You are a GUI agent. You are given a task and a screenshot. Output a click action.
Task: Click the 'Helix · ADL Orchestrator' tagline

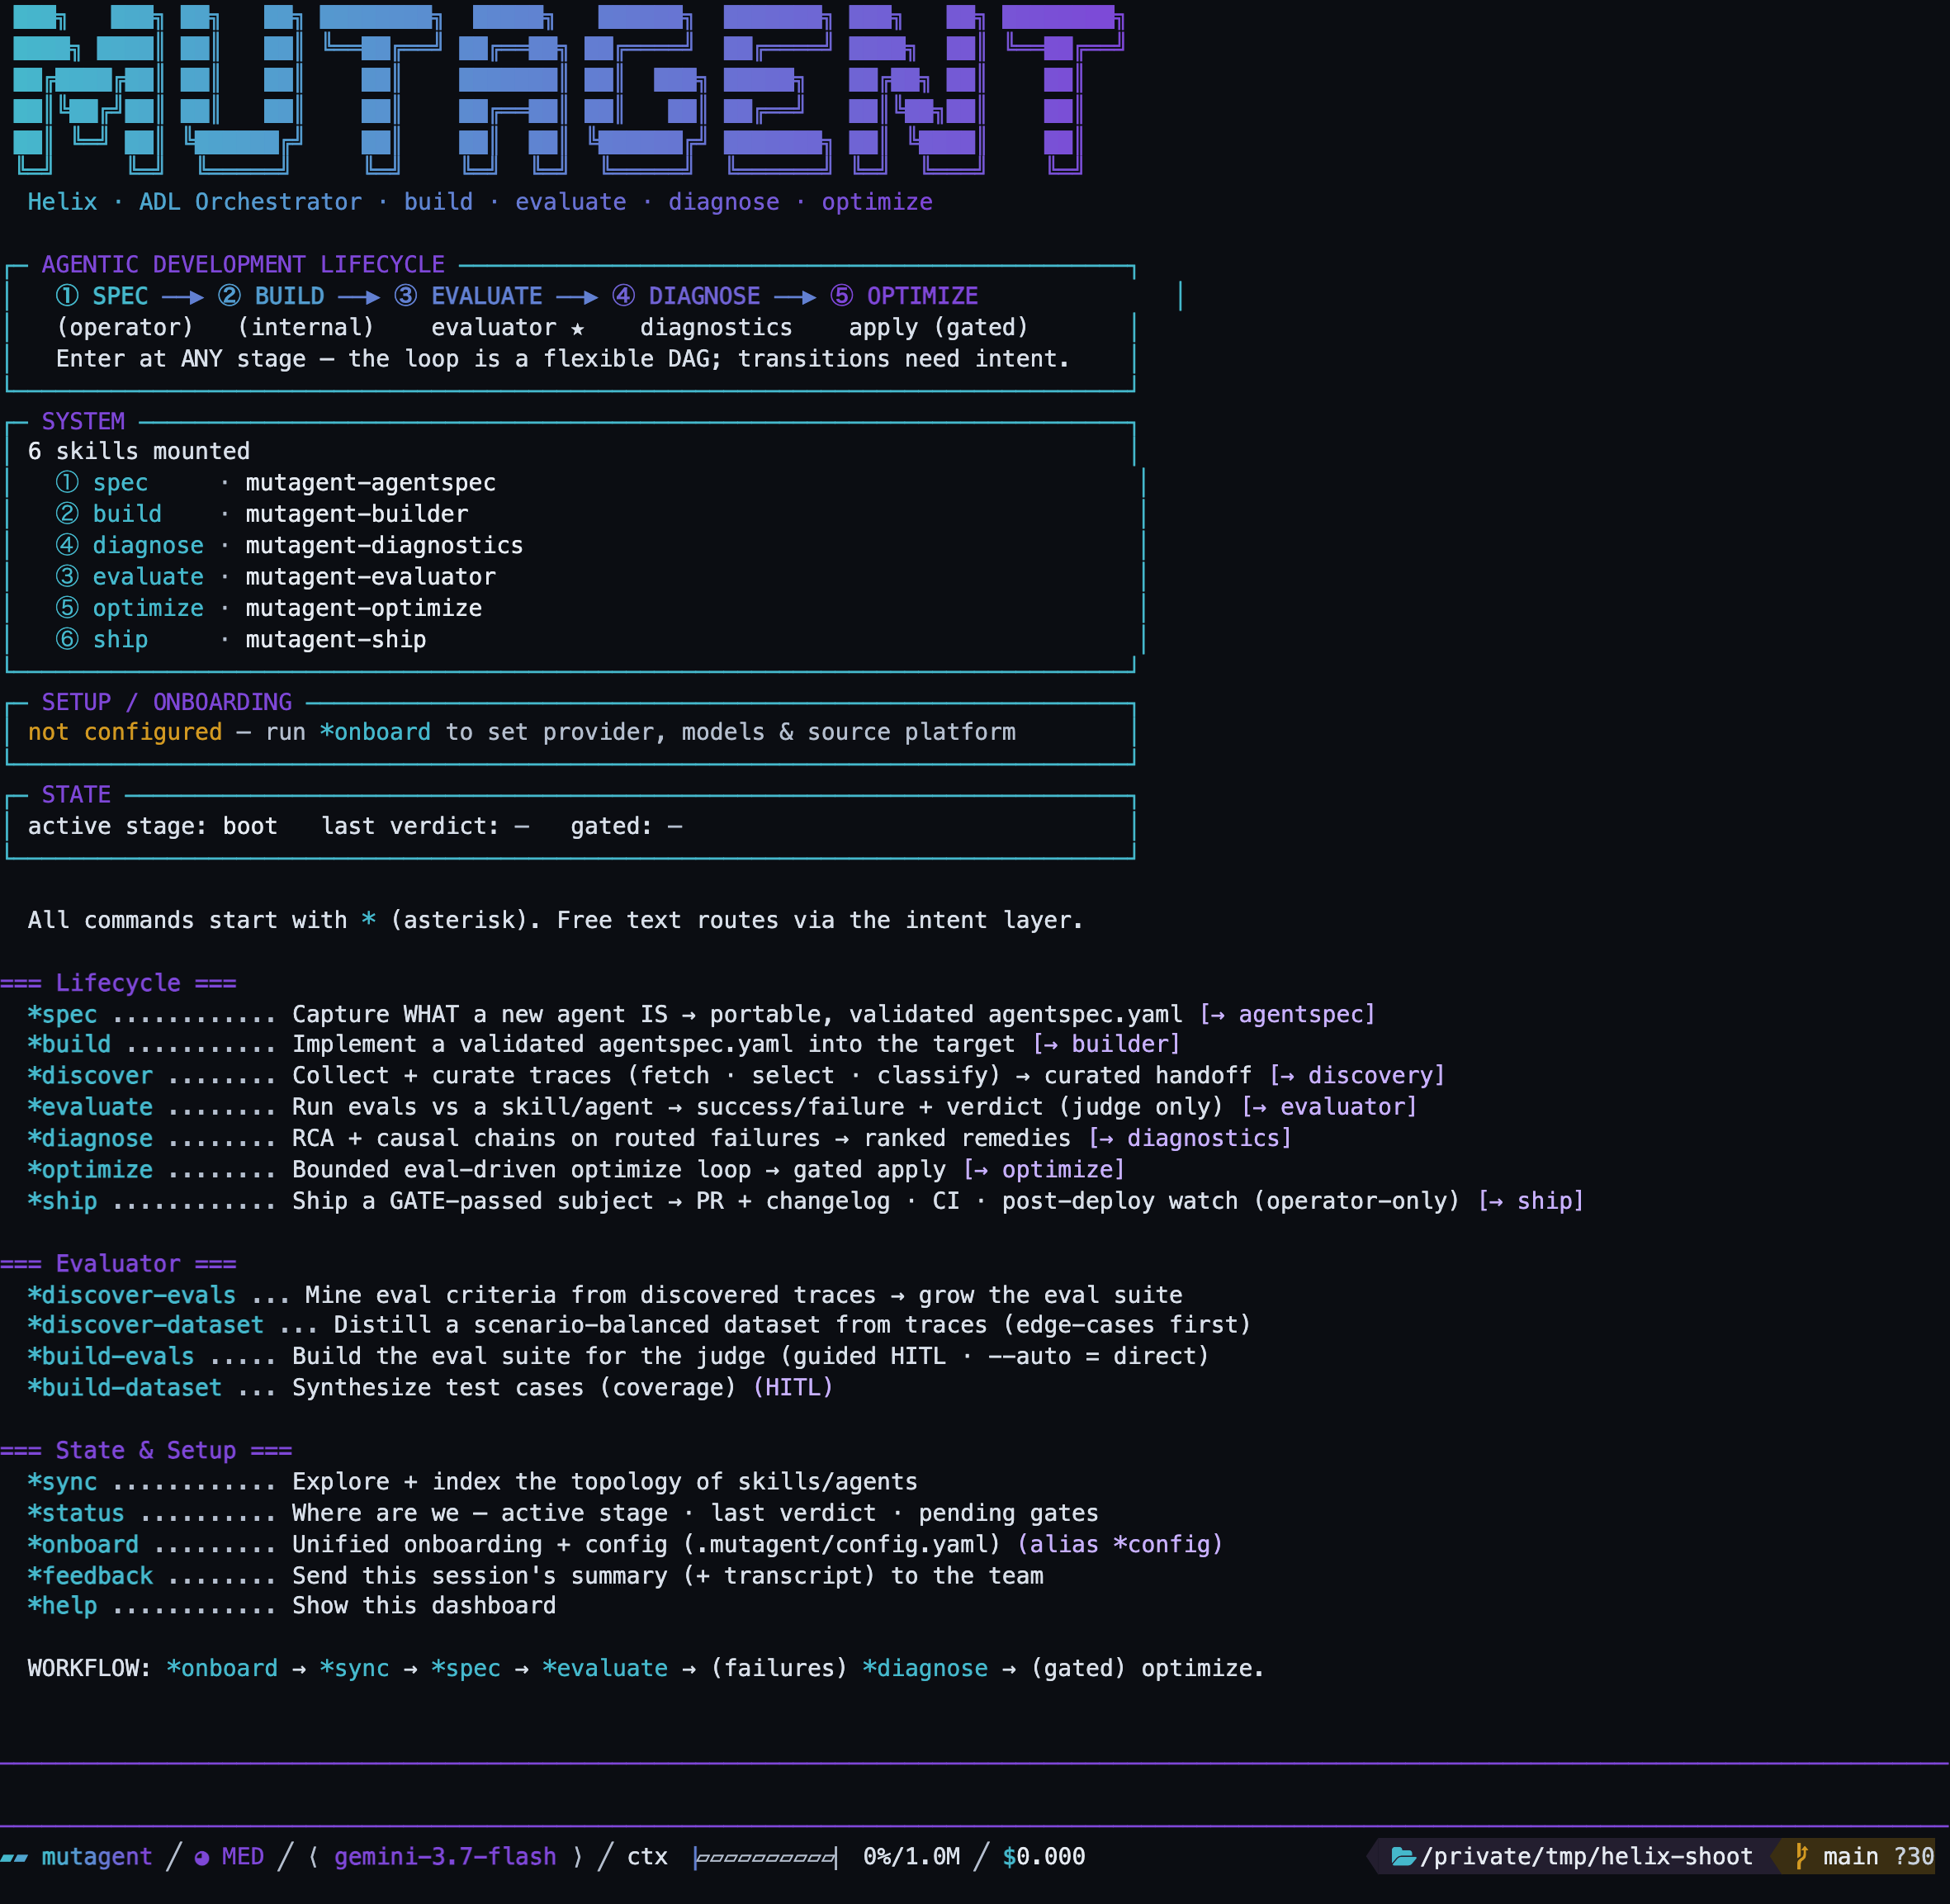tap(195, 202)
